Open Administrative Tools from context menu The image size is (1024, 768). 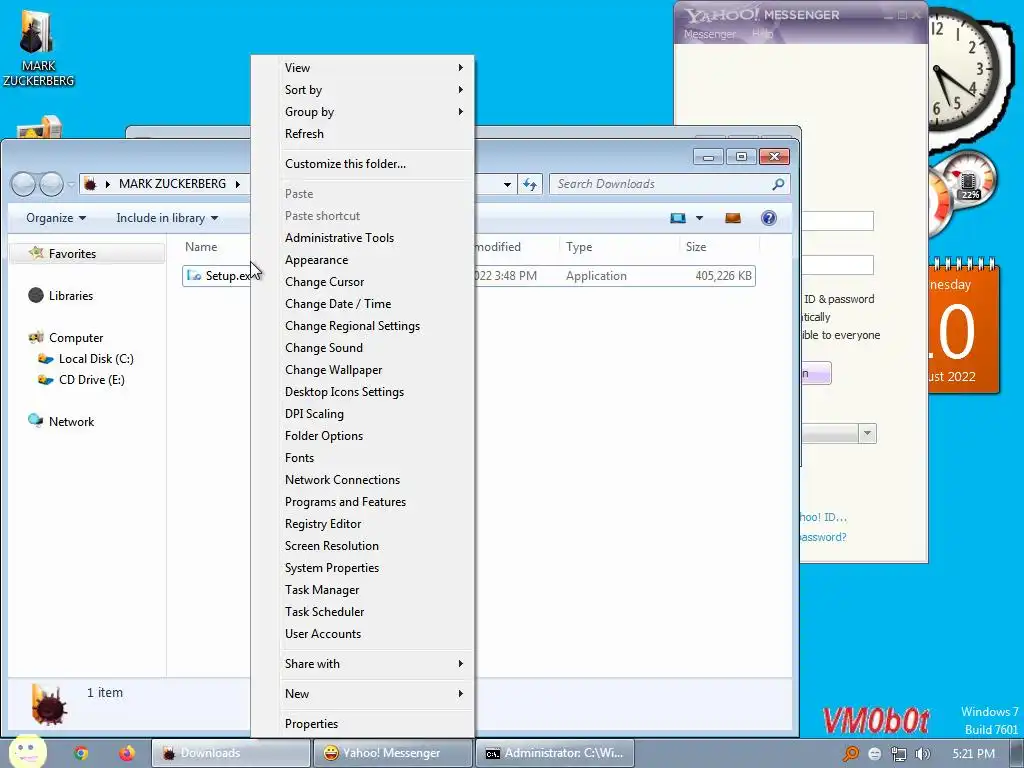[362, 238]
